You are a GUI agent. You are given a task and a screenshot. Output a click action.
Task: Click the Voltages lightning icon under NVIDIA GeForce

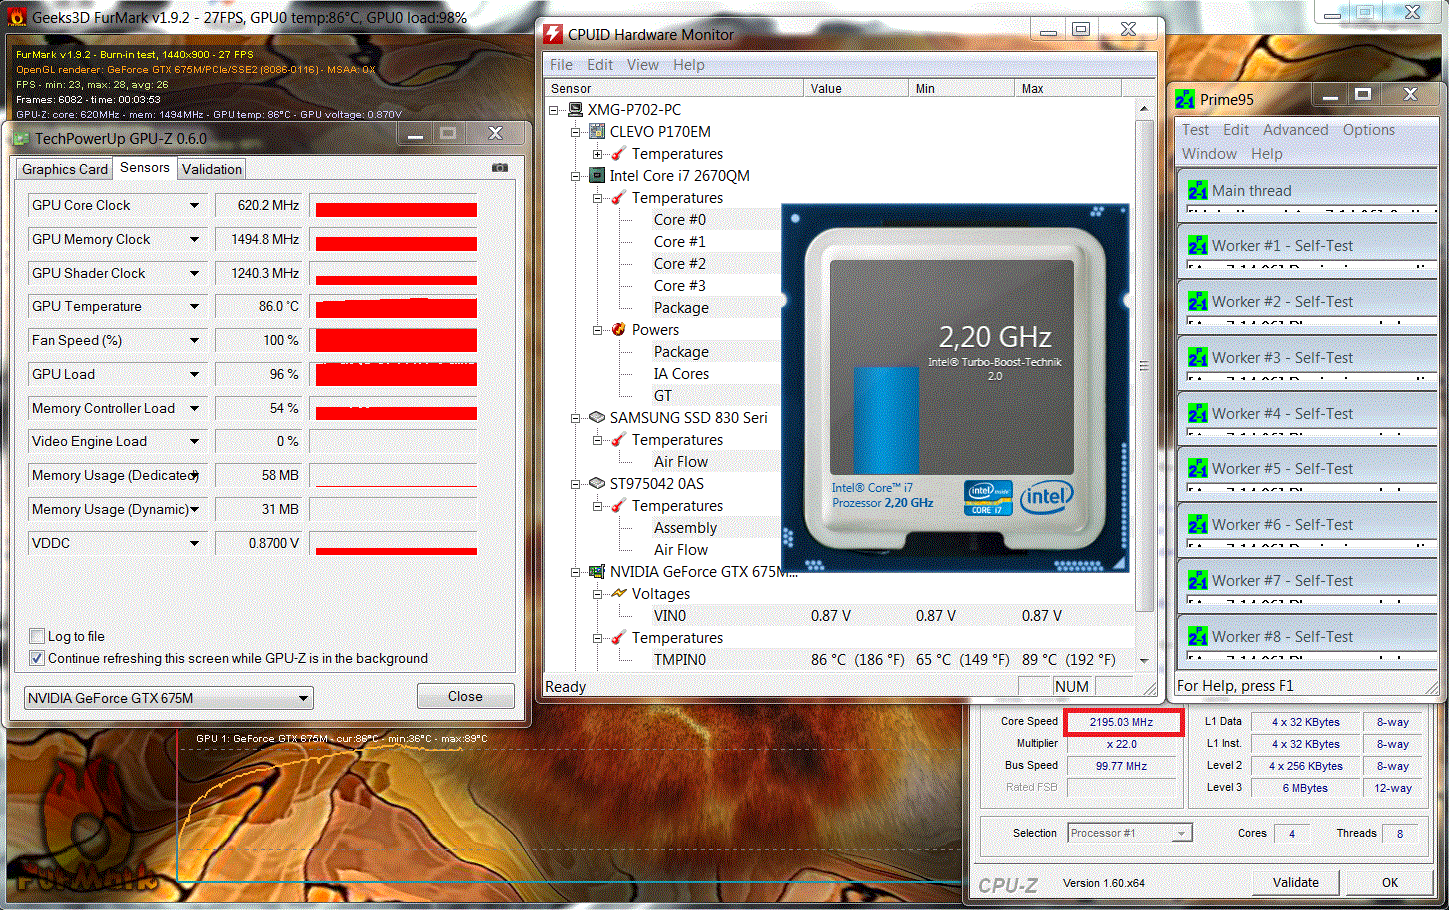(619, 593)
